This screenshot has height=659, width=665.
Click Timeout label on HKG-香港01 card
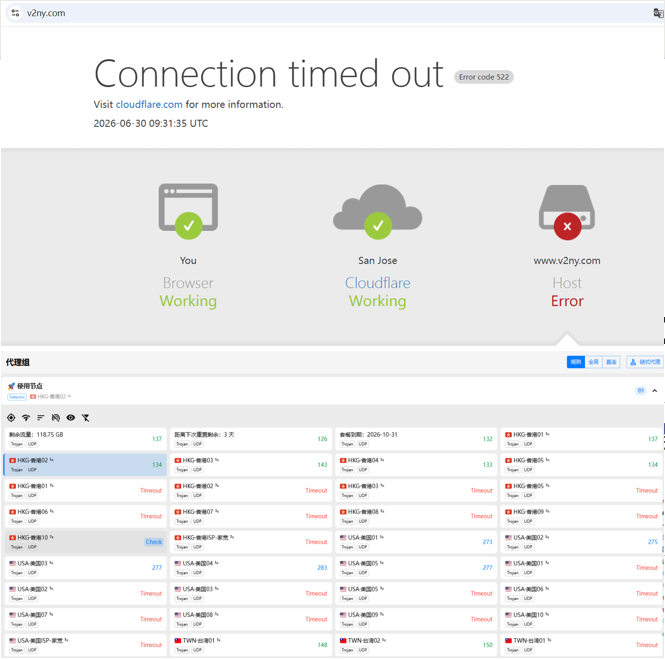tap(151, 491)
